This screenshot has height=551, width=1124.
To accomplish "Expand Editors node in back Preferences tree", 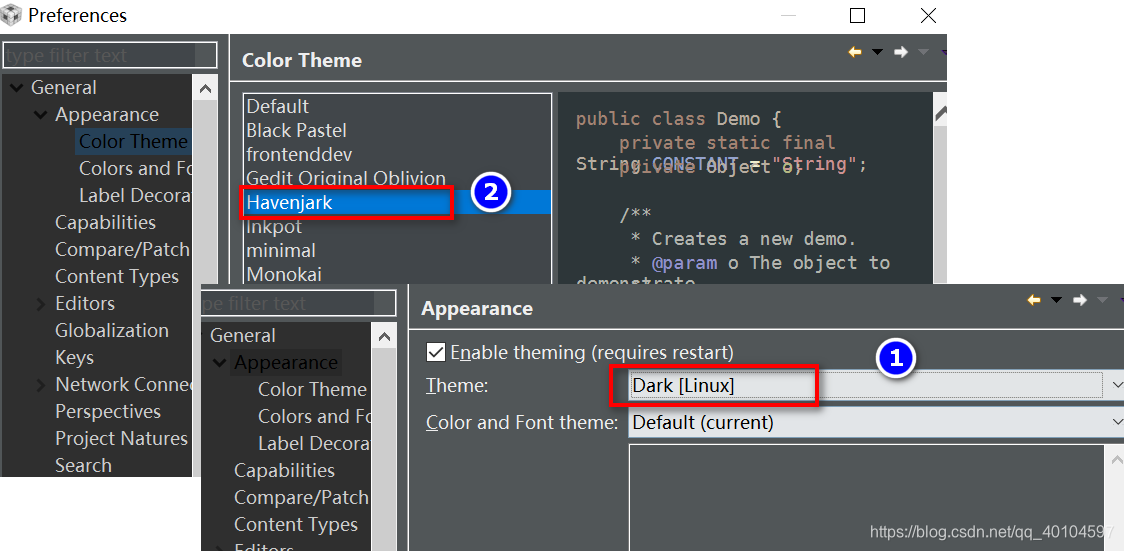I will point(41,305).
